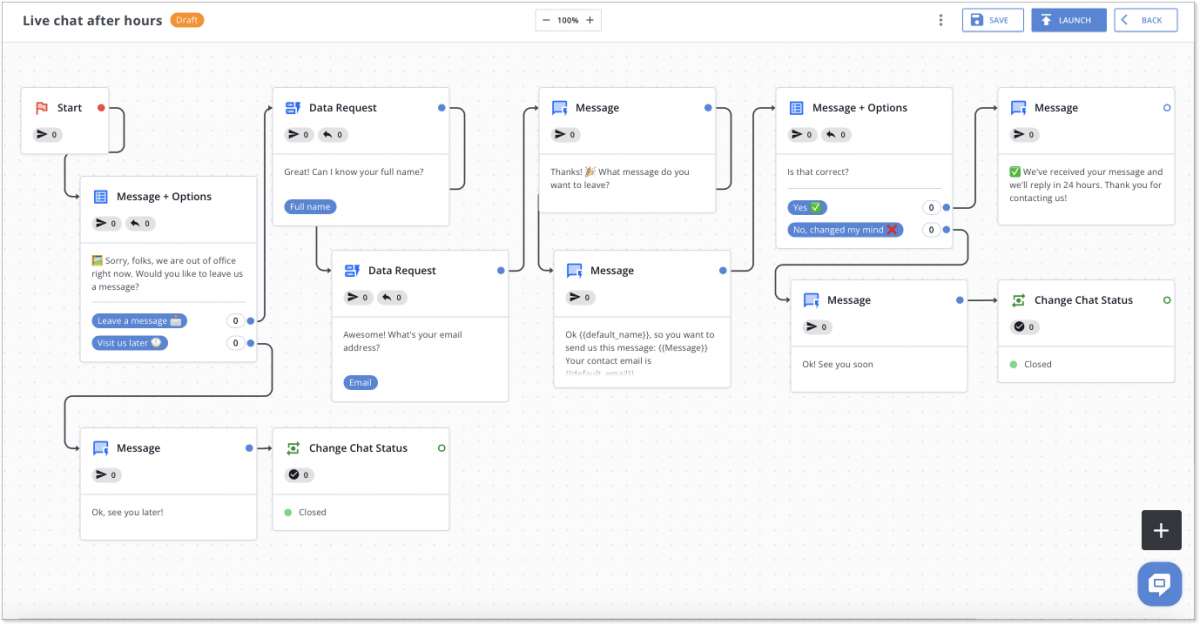
Task: Click the sent counter icon on the Start node
Action: [x=46, y=134]
